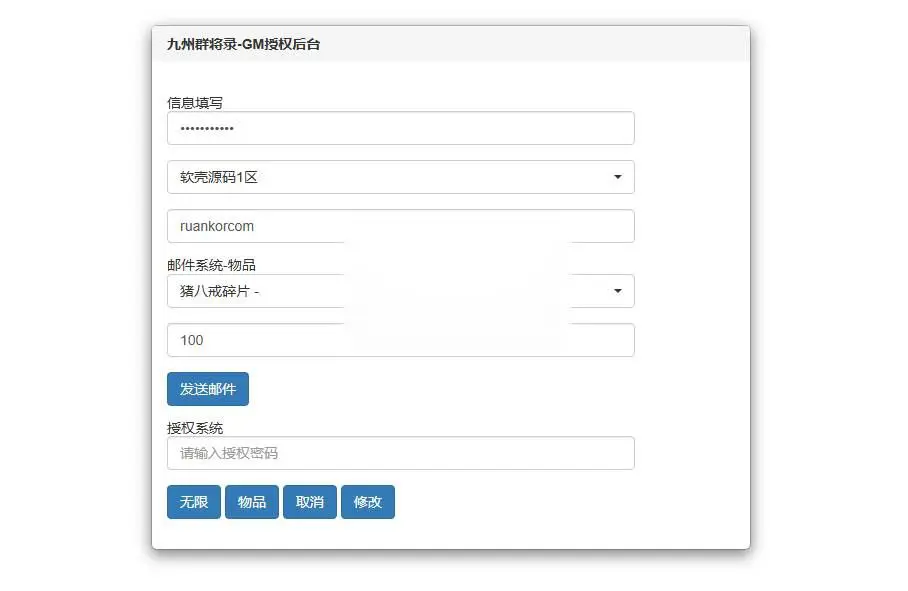Open the 软壳源码1区 server dropdown
Screen dimensions: 908x591
click(x=401, y=177)
